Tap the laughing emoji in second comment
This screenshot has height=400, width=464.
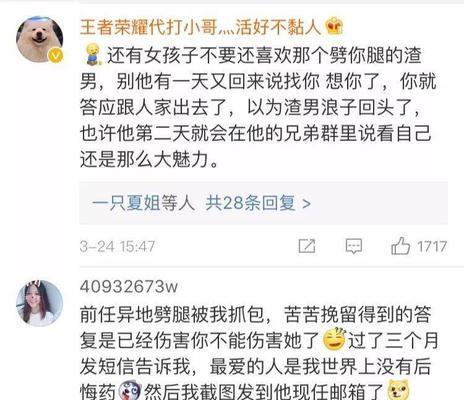pos(335,339)
